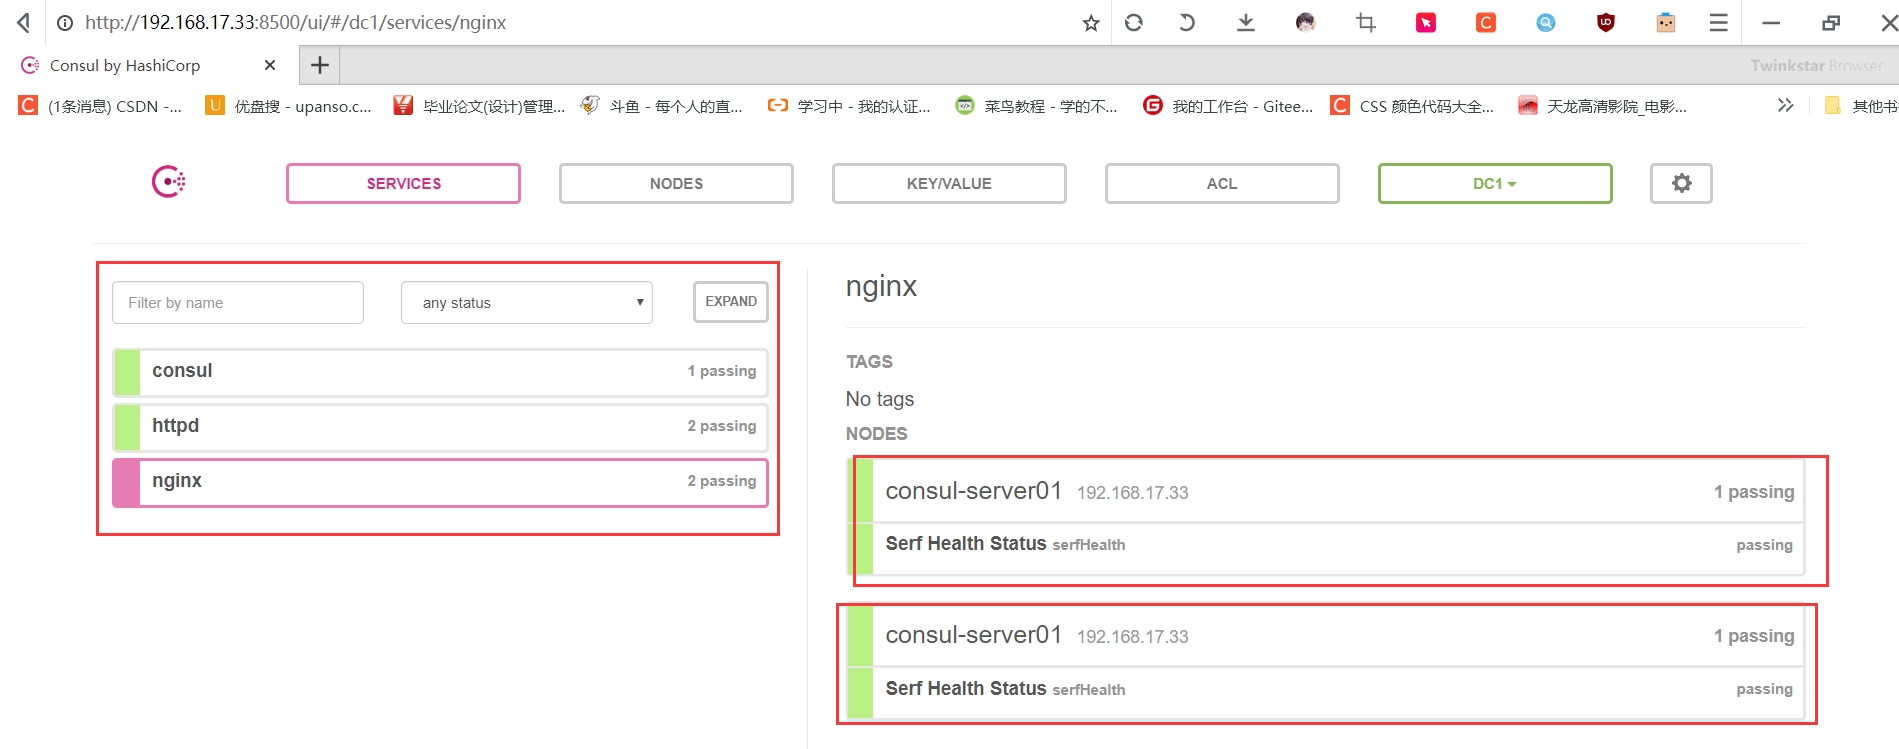Click the No tags text
The width and height of the screenshot is (1899, 749).
(x=880, y=399)
